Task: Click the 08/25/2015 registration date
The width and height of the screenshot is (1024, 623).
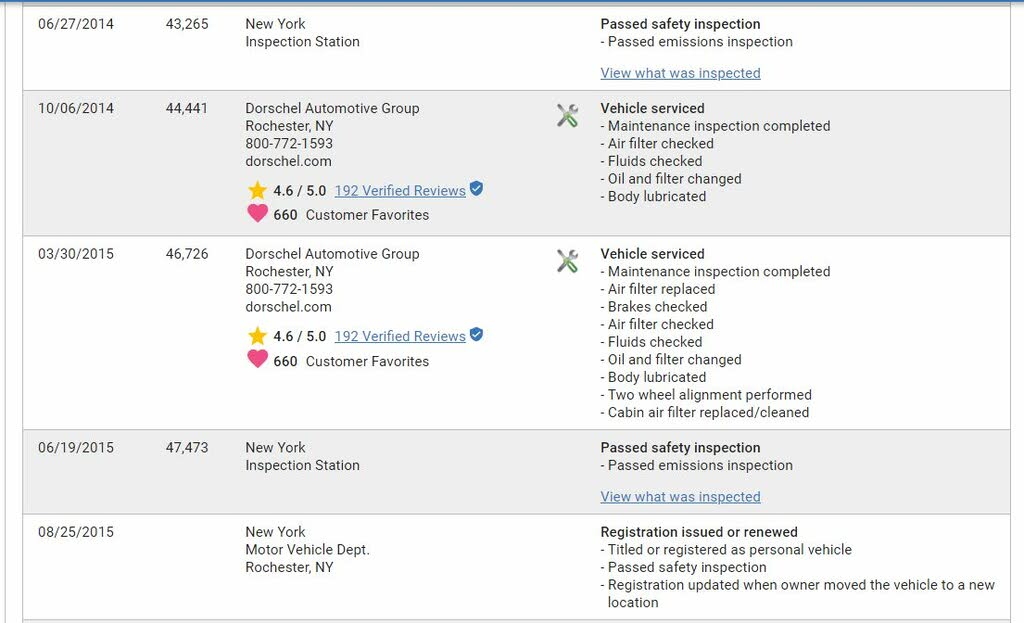Action: pyautogui.click(x=76, y=532)
